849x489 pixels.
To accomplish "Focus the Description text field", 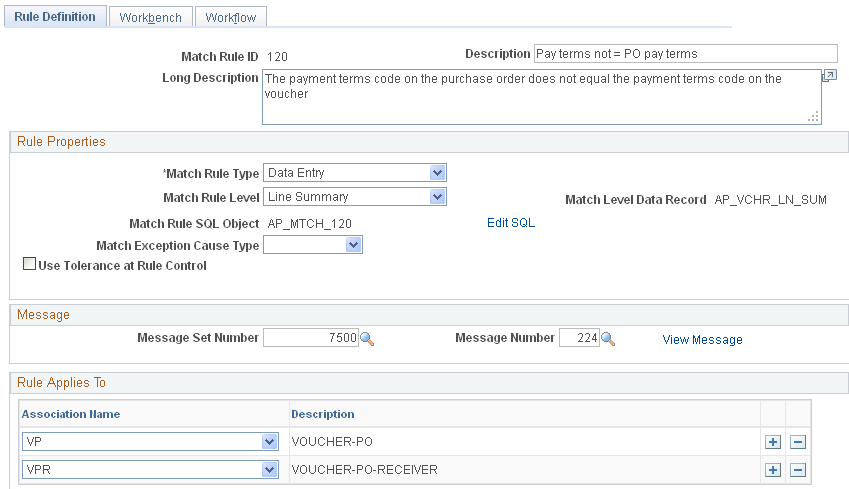I will 685,54.
